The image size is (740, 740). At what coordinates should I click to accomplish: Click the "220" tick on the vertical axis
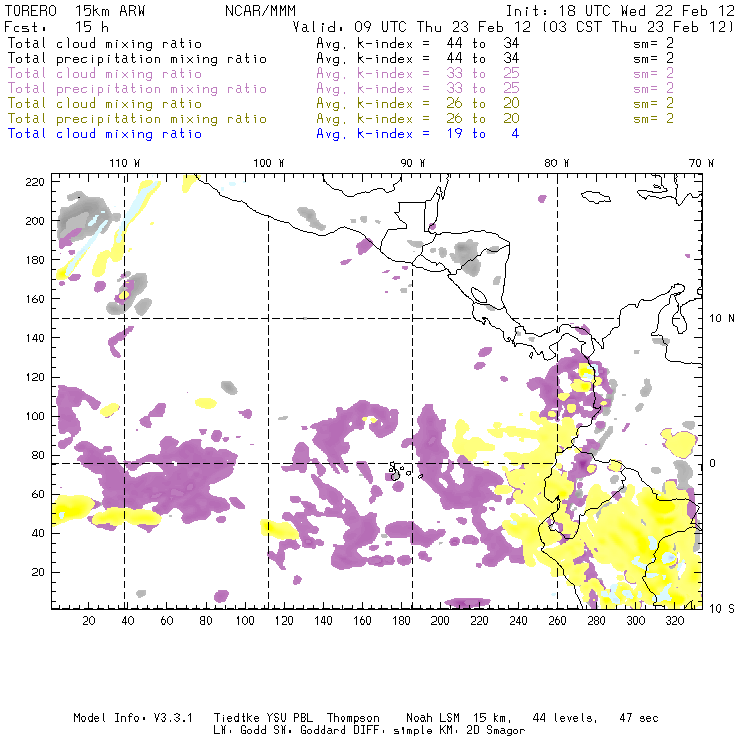pyautogui.click(x=35, y=182)
